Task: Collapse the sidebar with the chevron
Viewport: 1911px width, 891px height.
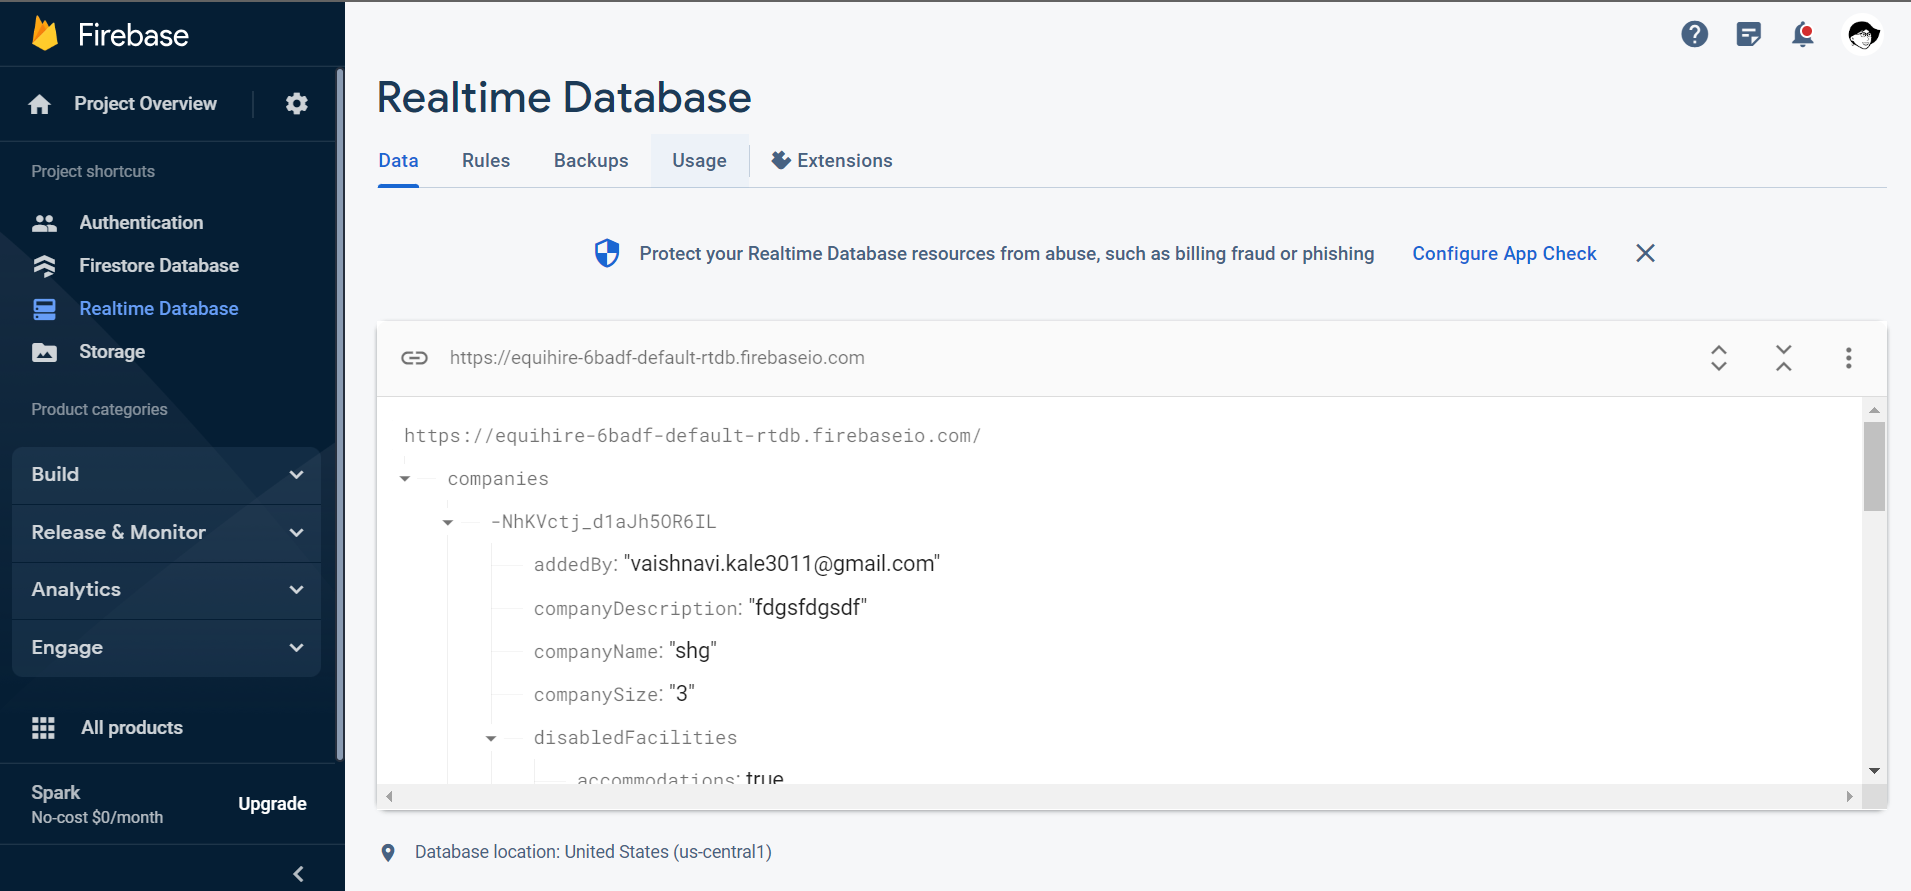Action: point(298,874)
